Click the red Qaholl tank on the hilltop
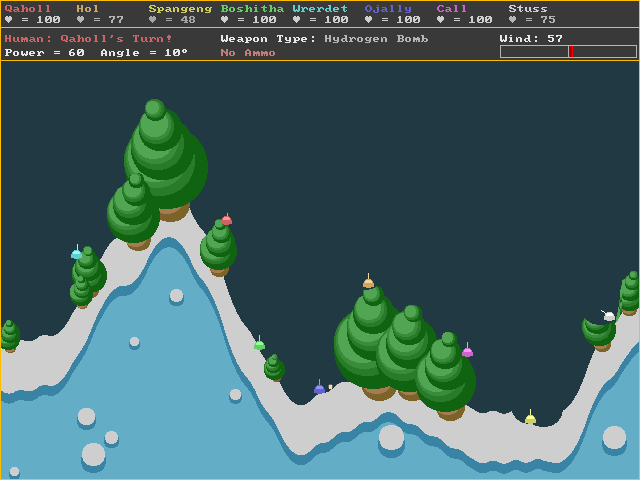 click(x=227, y=220)
